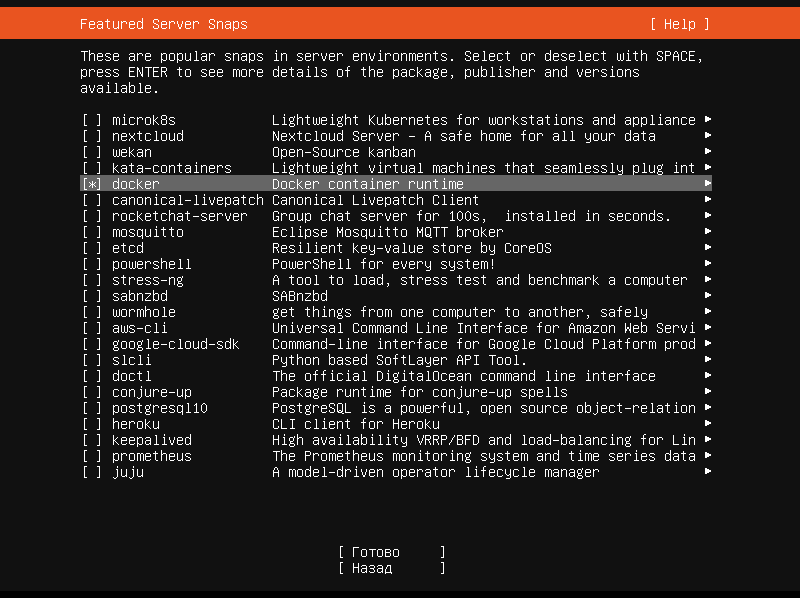Click 'Package runtime for conjure-up spells' text

[x=420, y=392]
